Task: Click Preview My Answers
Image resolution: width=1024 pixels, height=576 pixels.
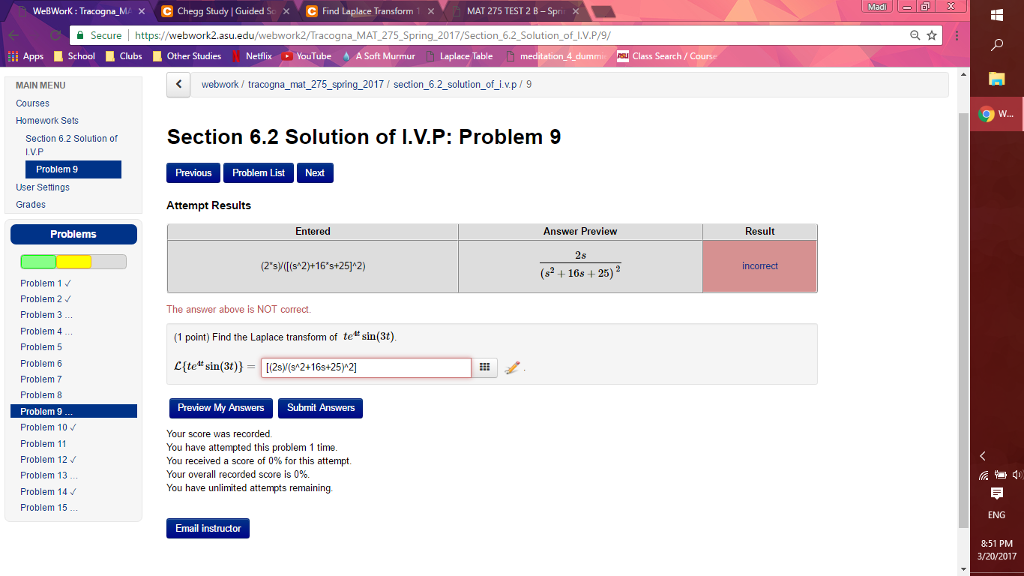Action: (x=221, y=408)
